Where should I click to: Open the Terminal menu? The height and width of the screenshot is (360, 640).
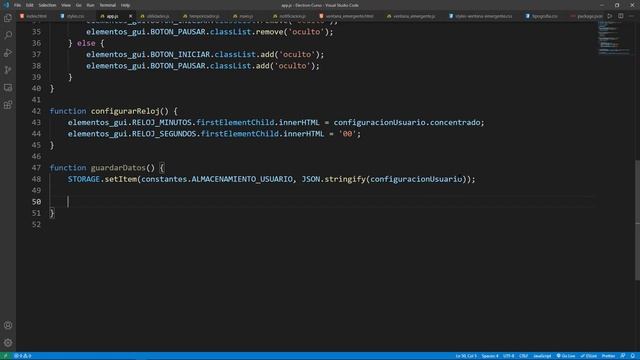click(108, 5)
